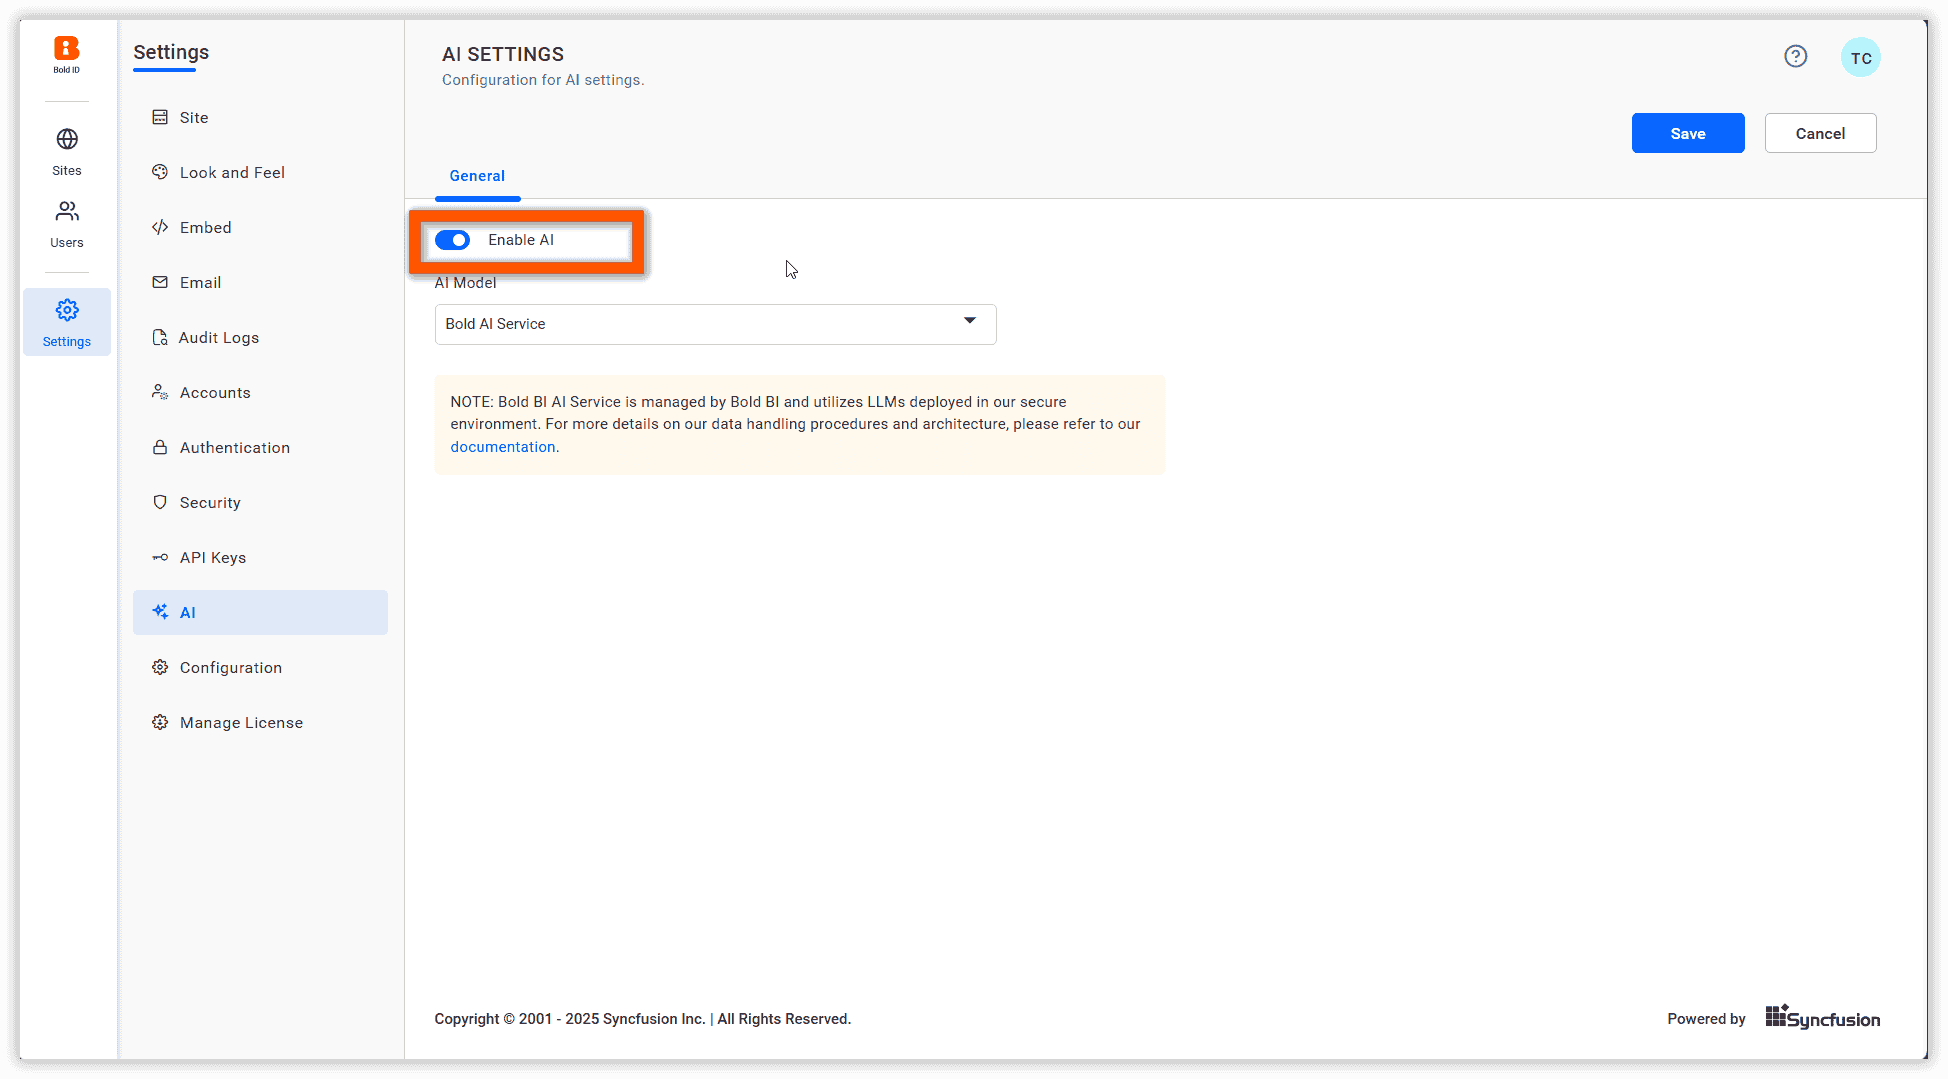Switch to the General tab

pyautogui.click(x=477, y=176)
